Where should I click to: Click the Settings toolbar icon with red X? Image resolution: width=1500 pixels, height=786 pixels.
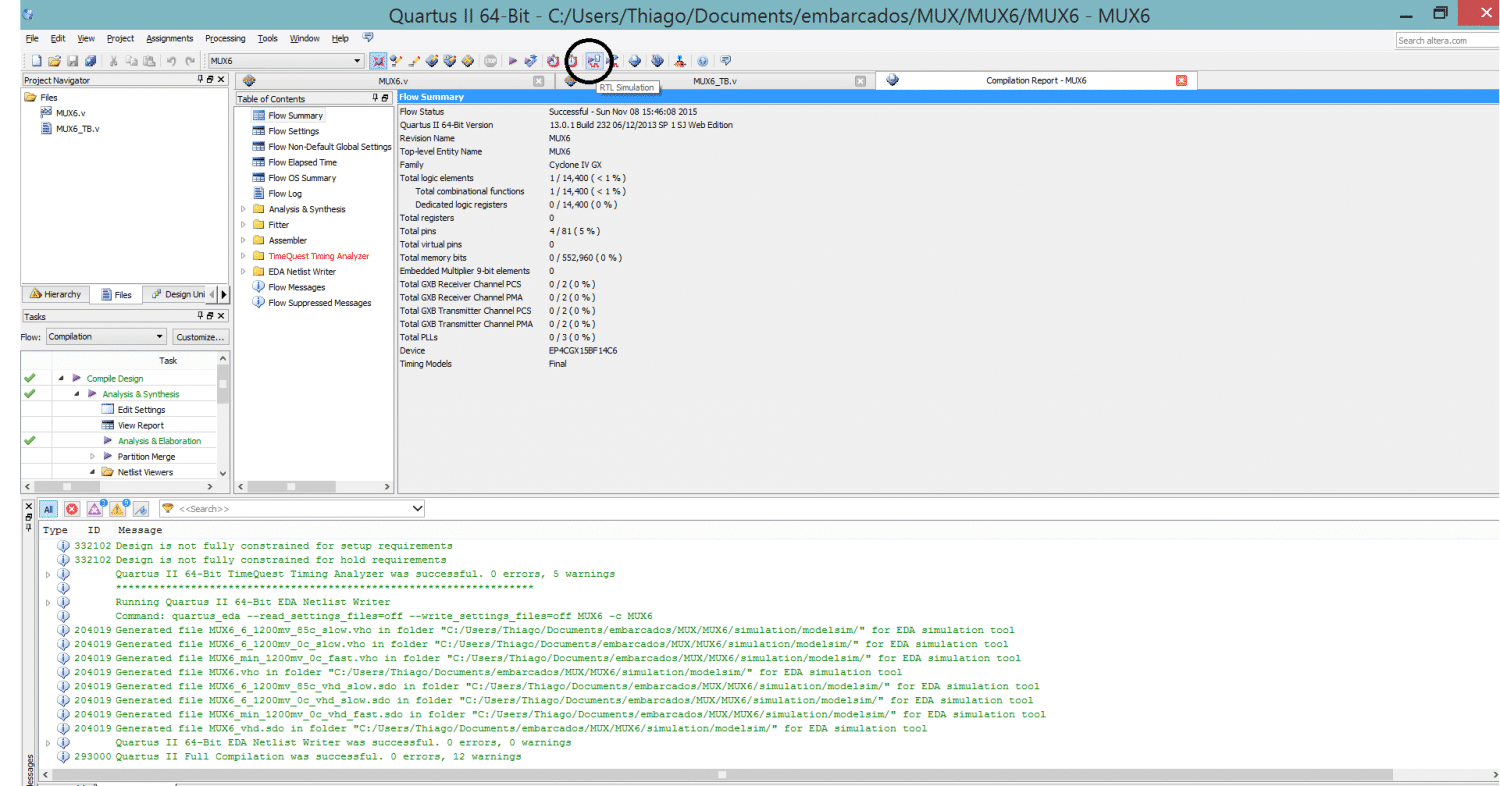[x=378, y=61]
